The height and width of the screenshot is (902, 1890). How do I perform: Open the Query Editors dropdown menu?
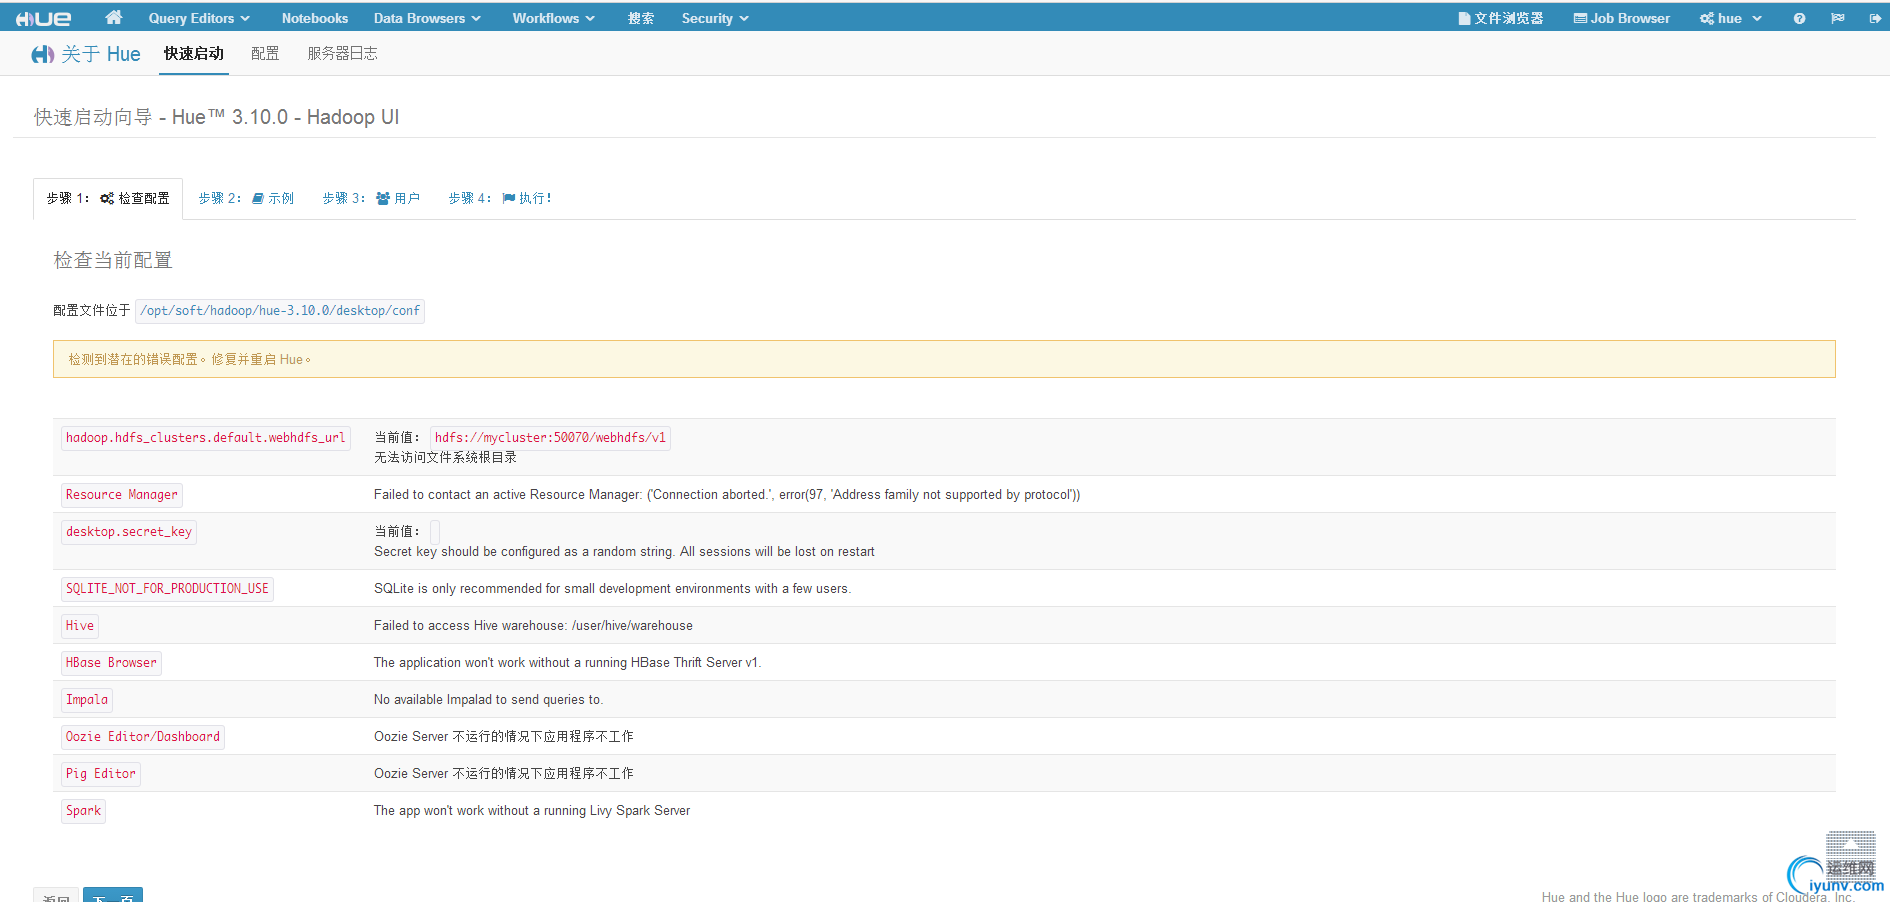(x=199, y=18)
